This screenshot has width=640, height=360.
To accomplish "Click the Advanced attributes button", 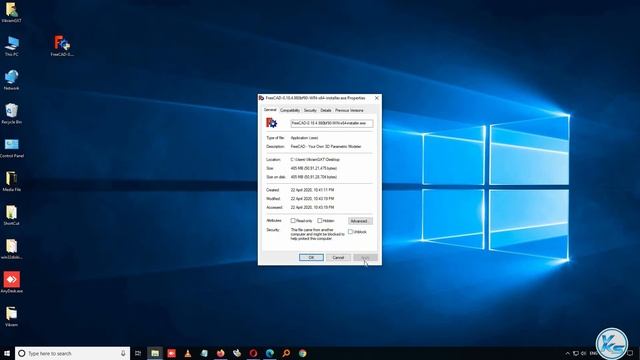I will click(360, 221).
